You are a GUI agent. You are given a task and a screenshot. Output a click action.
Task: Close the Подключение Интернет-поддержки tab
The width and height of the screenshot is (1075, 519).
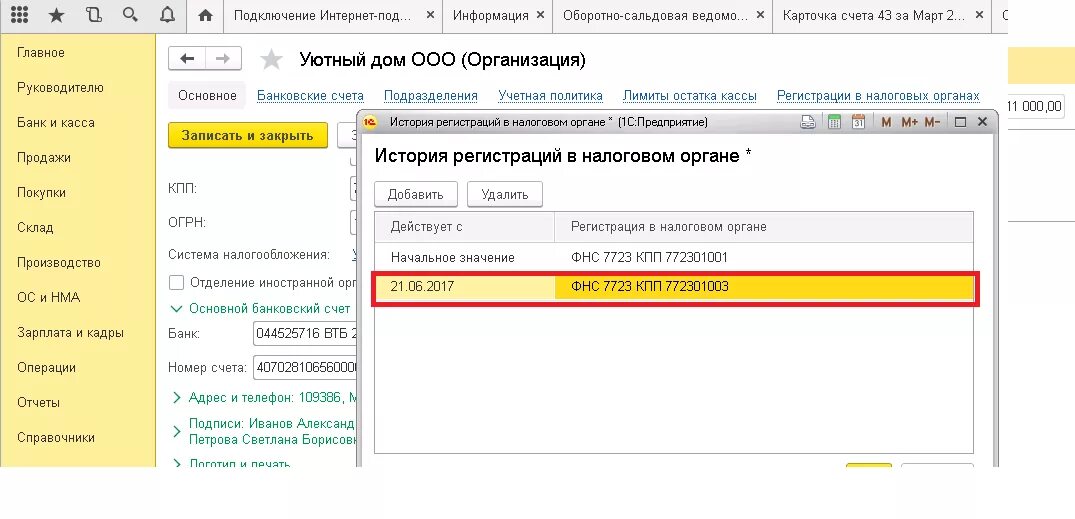coord(430,15)
